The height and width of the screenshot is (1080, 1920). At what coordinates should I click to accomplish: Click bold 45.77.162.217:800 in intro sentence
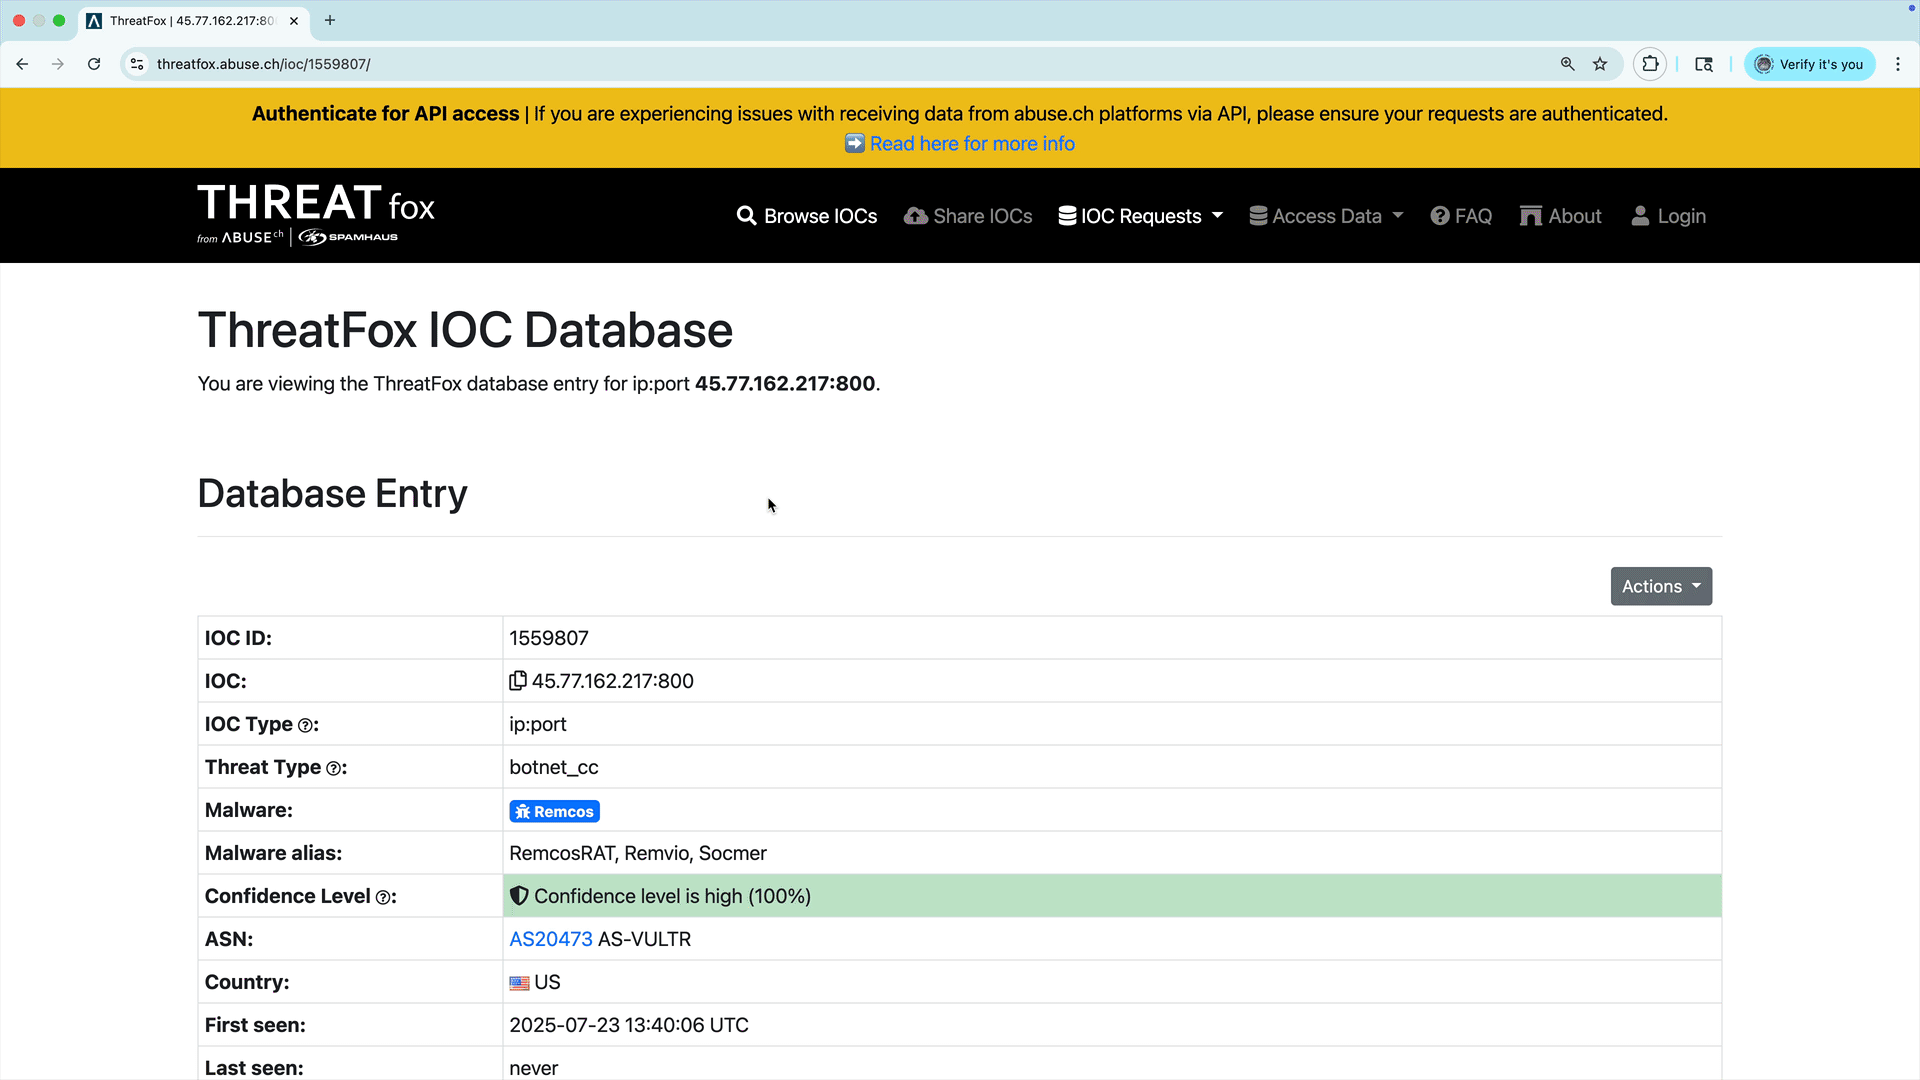click(x=785, y=384)
